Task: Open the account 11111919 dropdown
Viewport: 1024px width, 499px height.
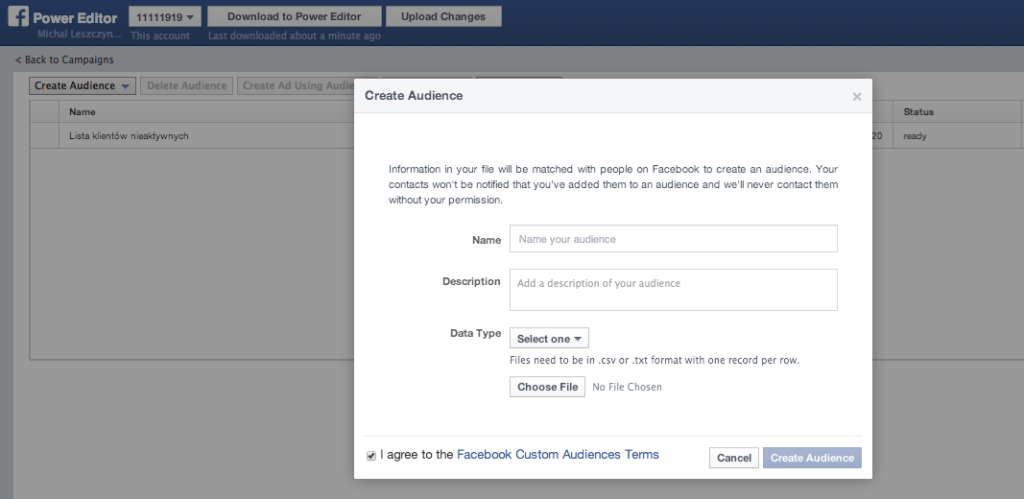Action: 165,17
